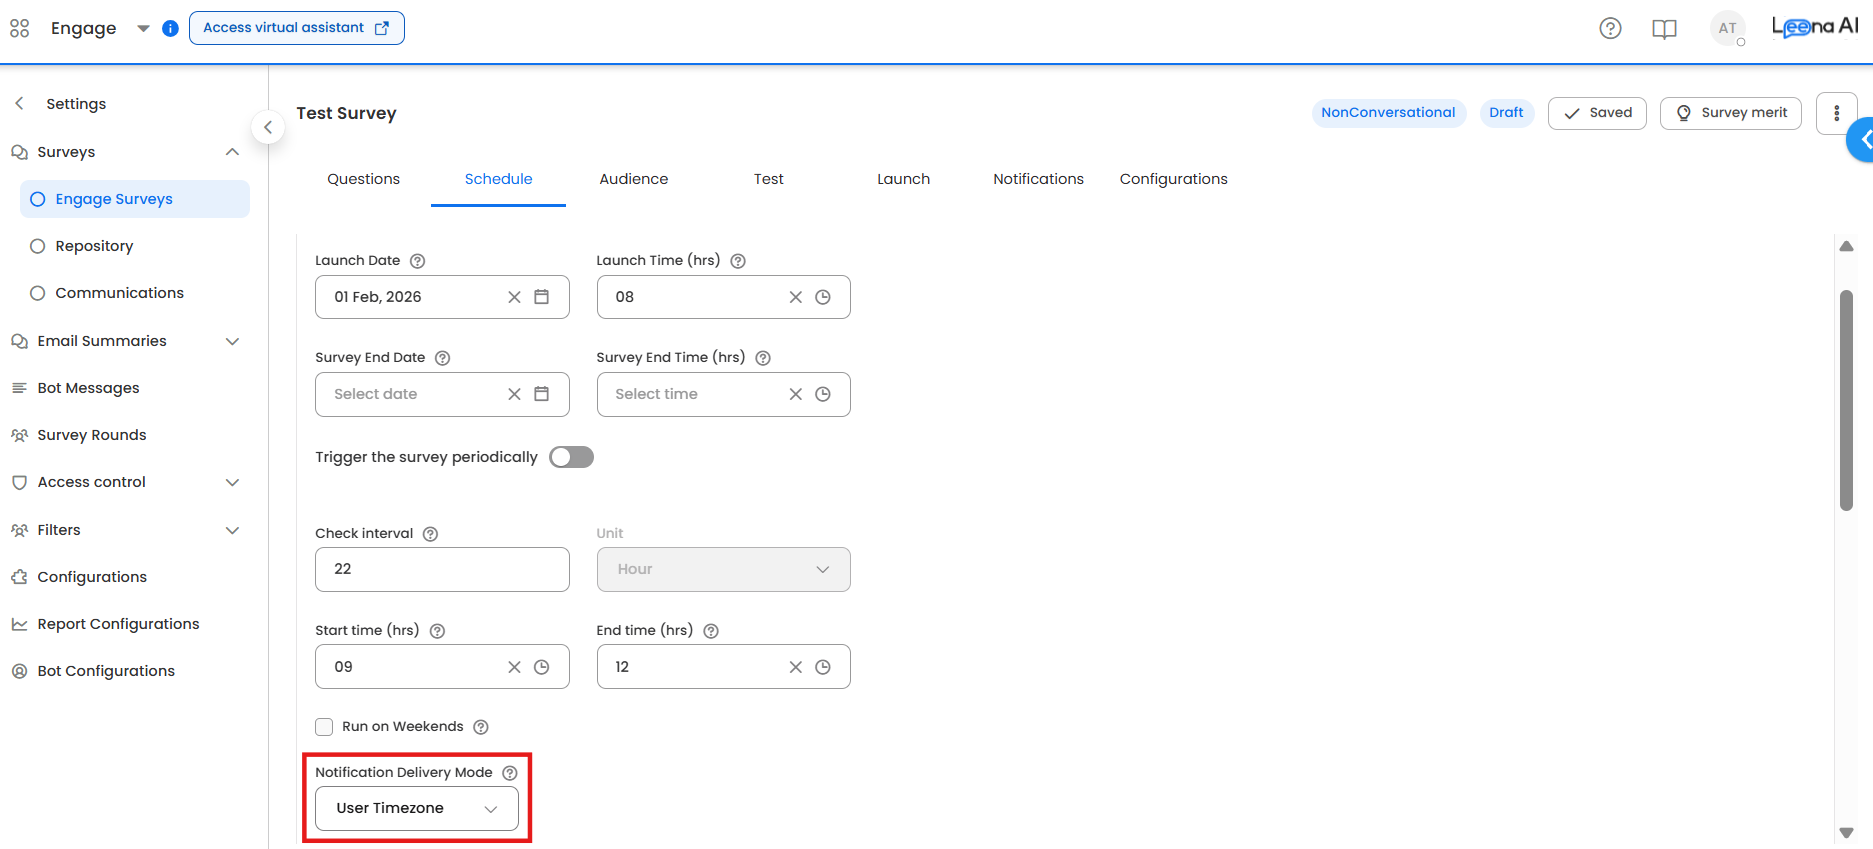
Task: Open Report Configurations in sidebar
Action: click(x=118, y=624)
